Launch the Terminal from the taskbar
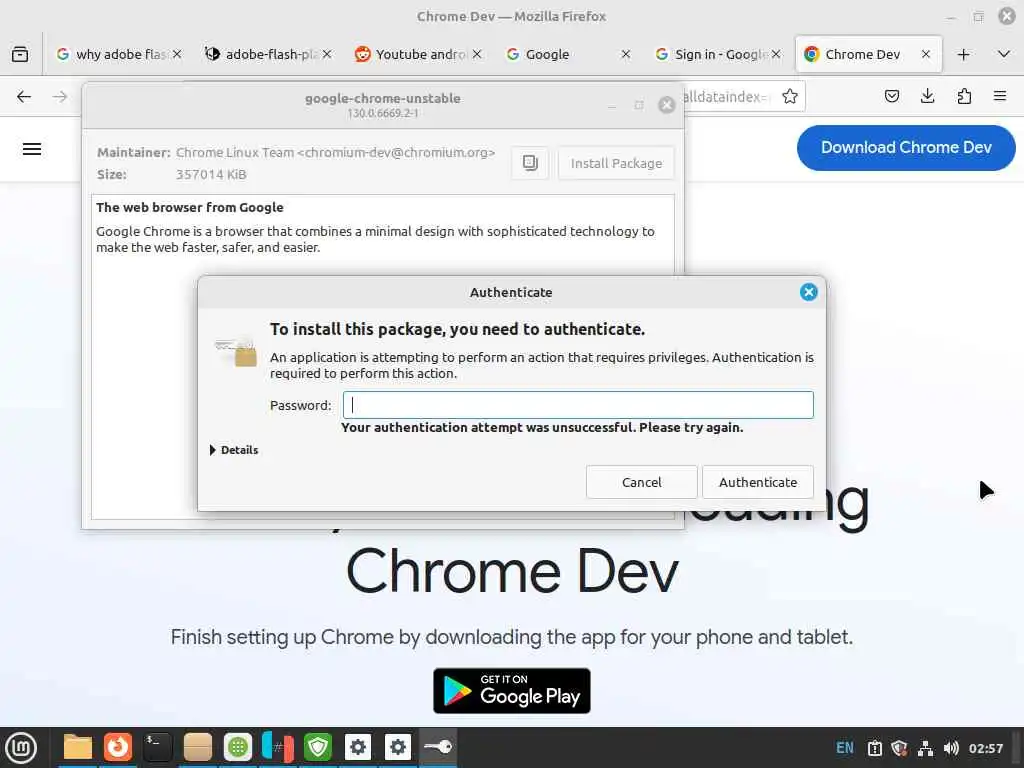 [x=157, y=747]
